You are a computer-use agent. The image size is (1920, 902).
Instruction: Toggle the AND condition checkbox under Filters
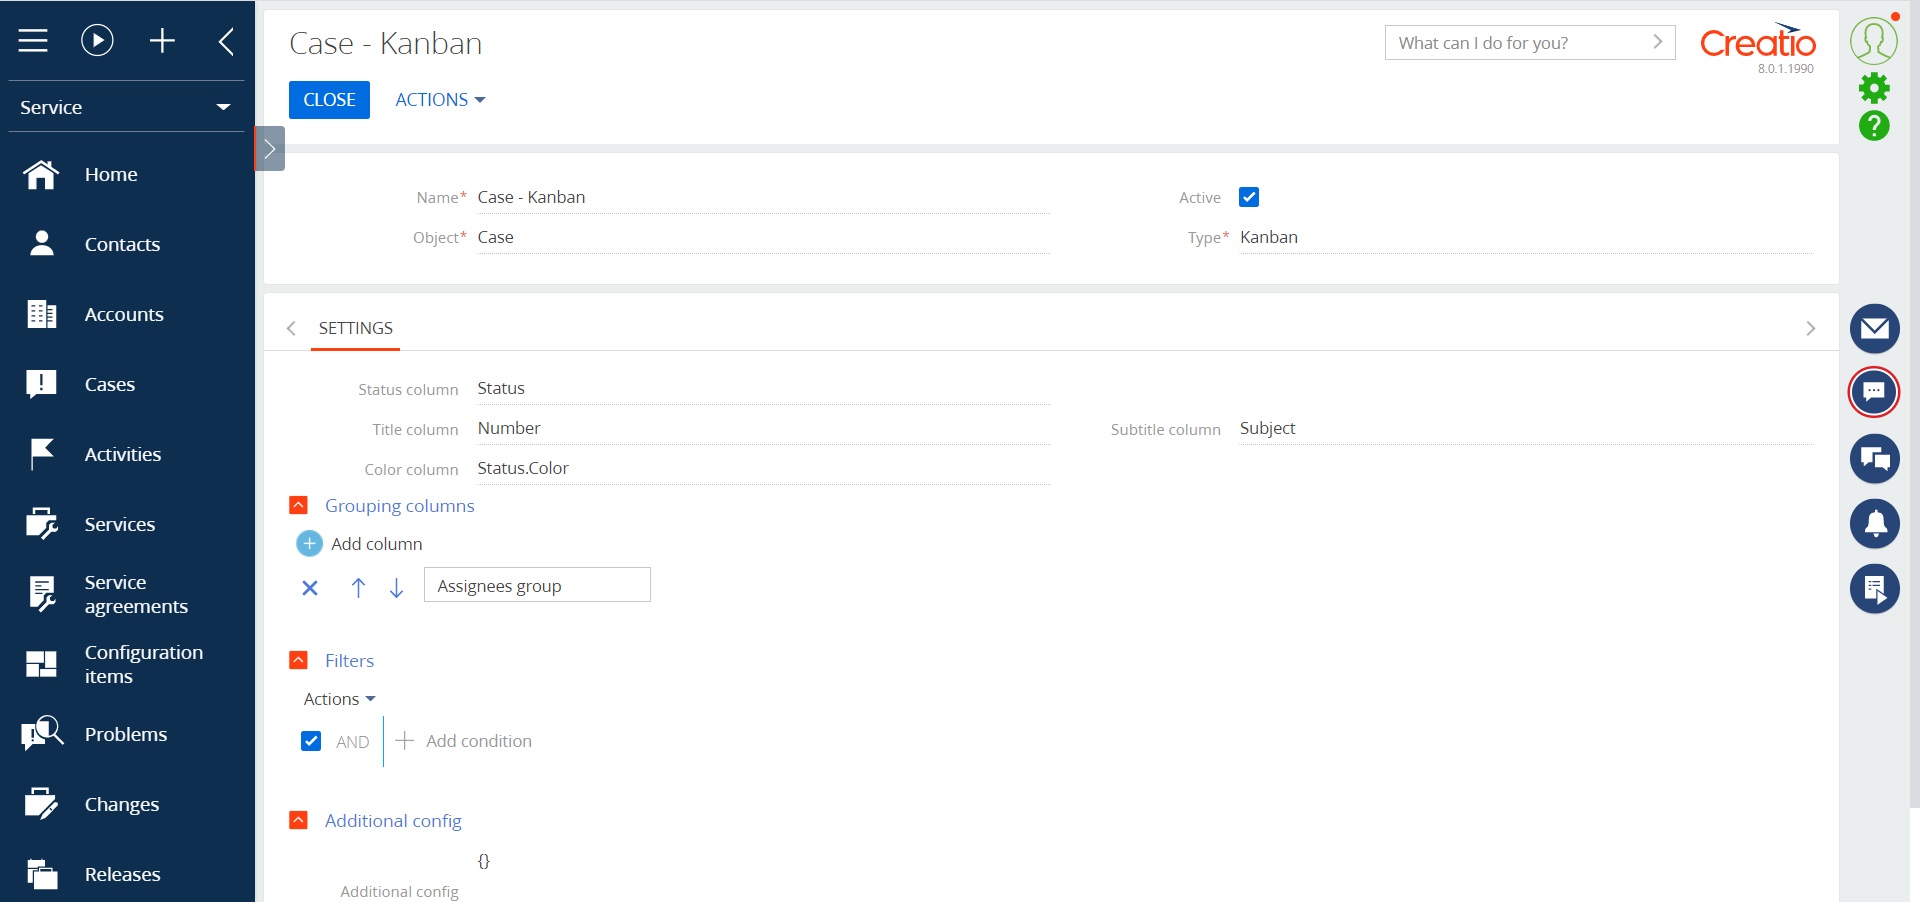click(x=311, y=741)
